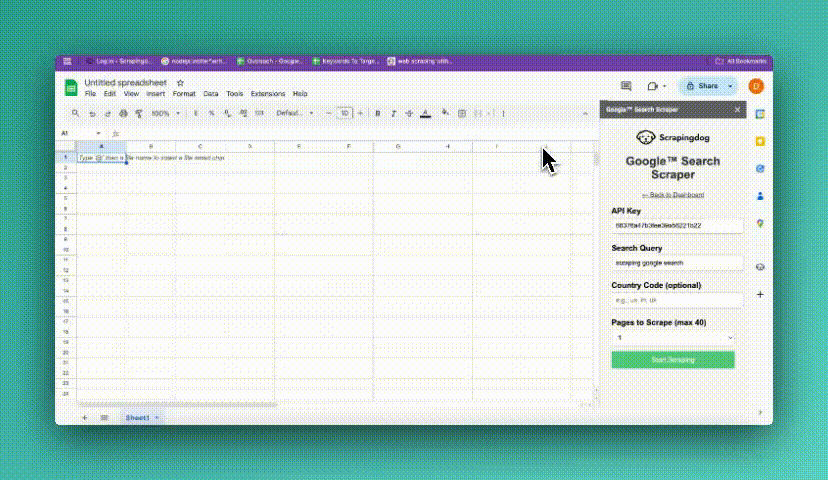Click the Start Scraping button

[673, 360]
